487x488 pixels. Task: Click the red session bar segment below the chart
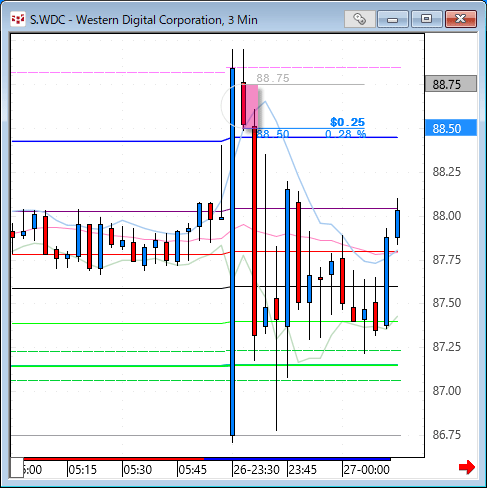click(x=114, y=459)
